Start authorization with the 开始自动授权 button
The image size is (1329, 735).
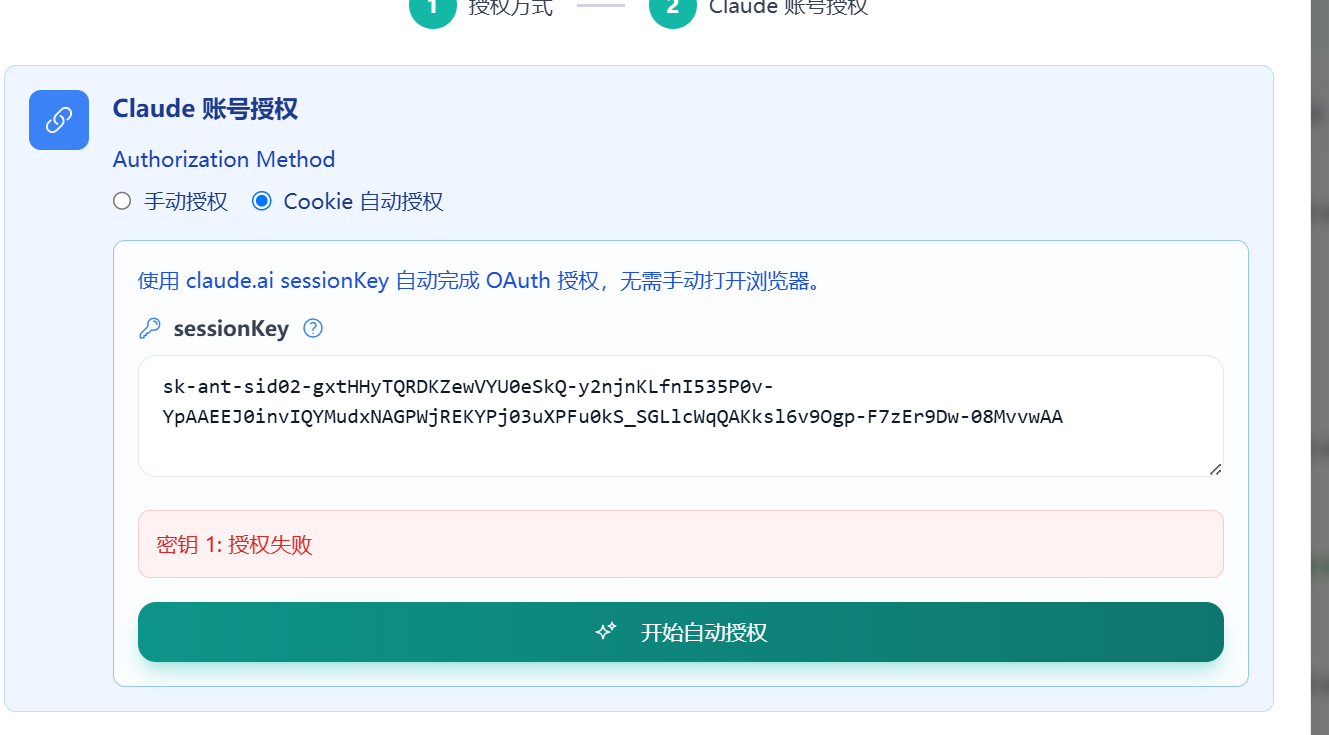click(681, 632)
